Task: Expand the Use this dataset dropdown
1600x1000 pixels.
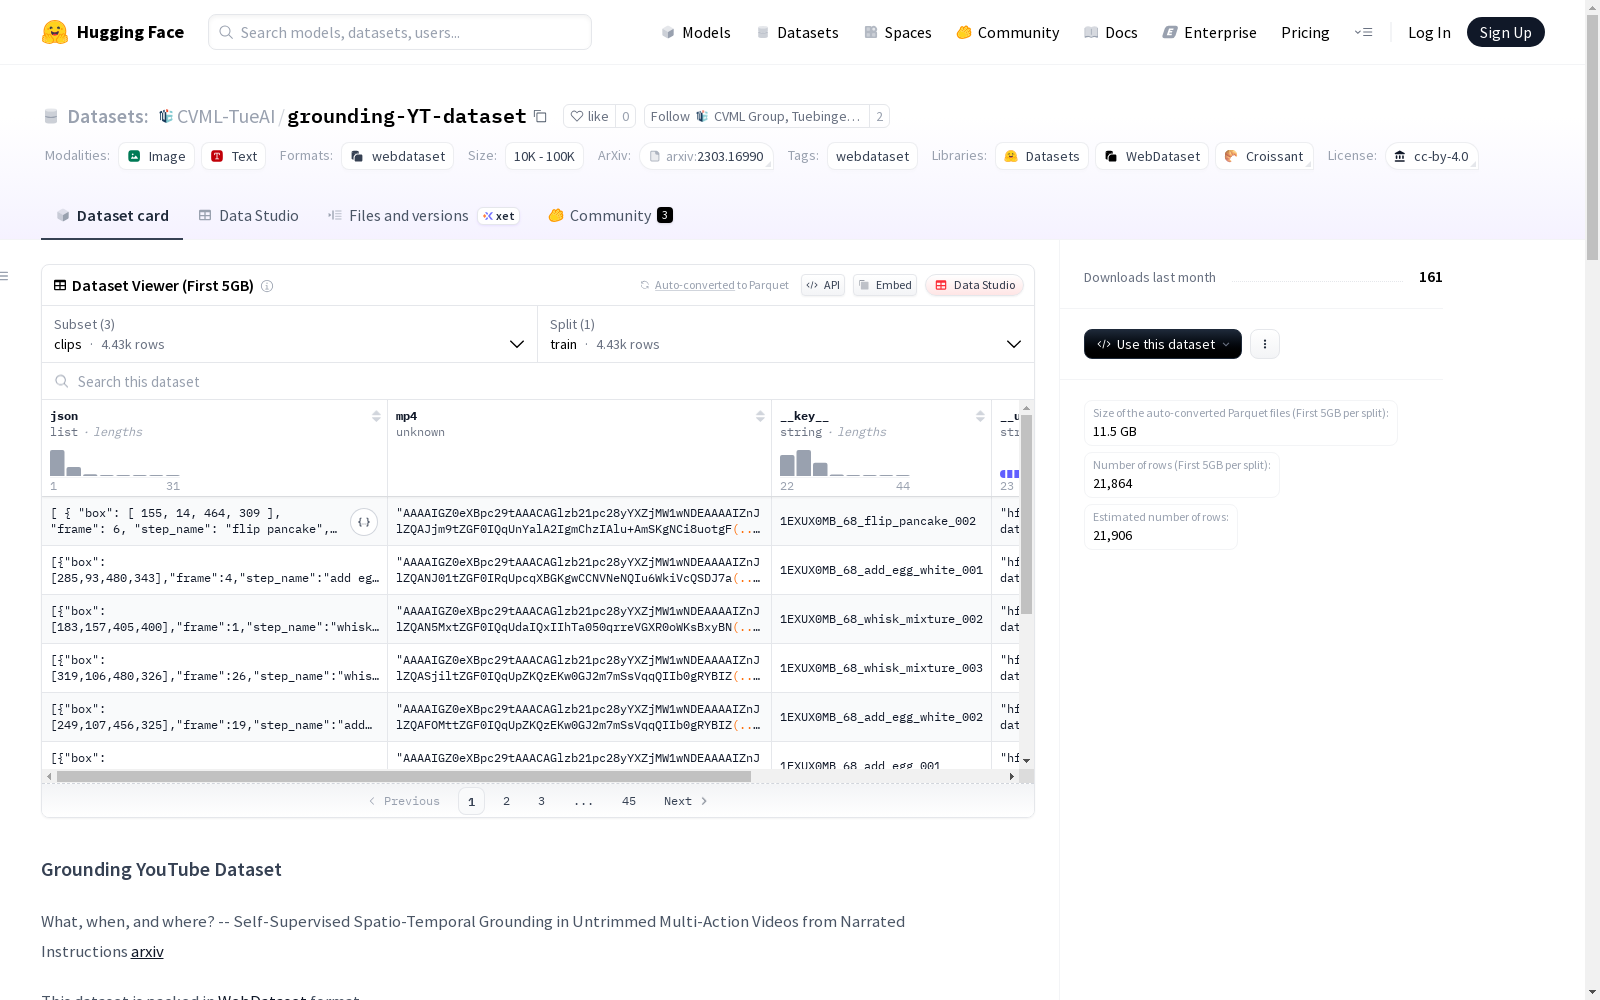Action: (1163, 344)
